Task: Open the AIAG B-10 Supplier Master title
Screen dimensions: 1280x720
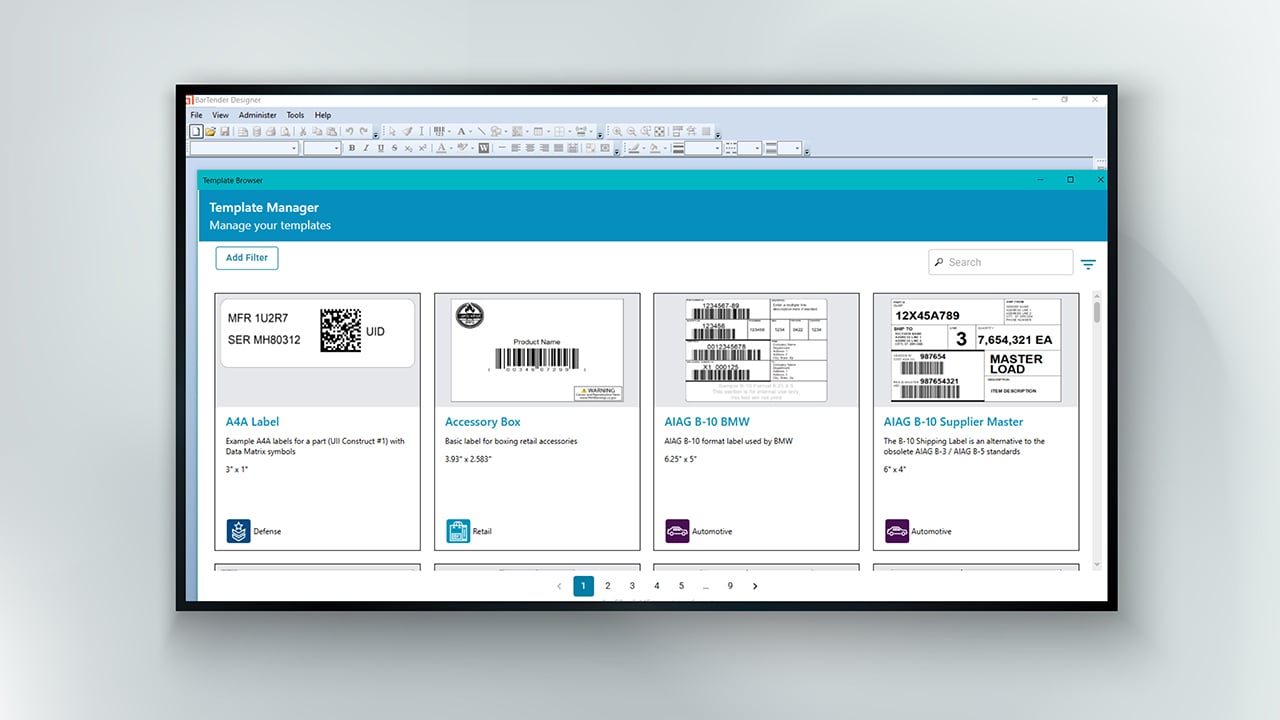Action: coord(954,422)
